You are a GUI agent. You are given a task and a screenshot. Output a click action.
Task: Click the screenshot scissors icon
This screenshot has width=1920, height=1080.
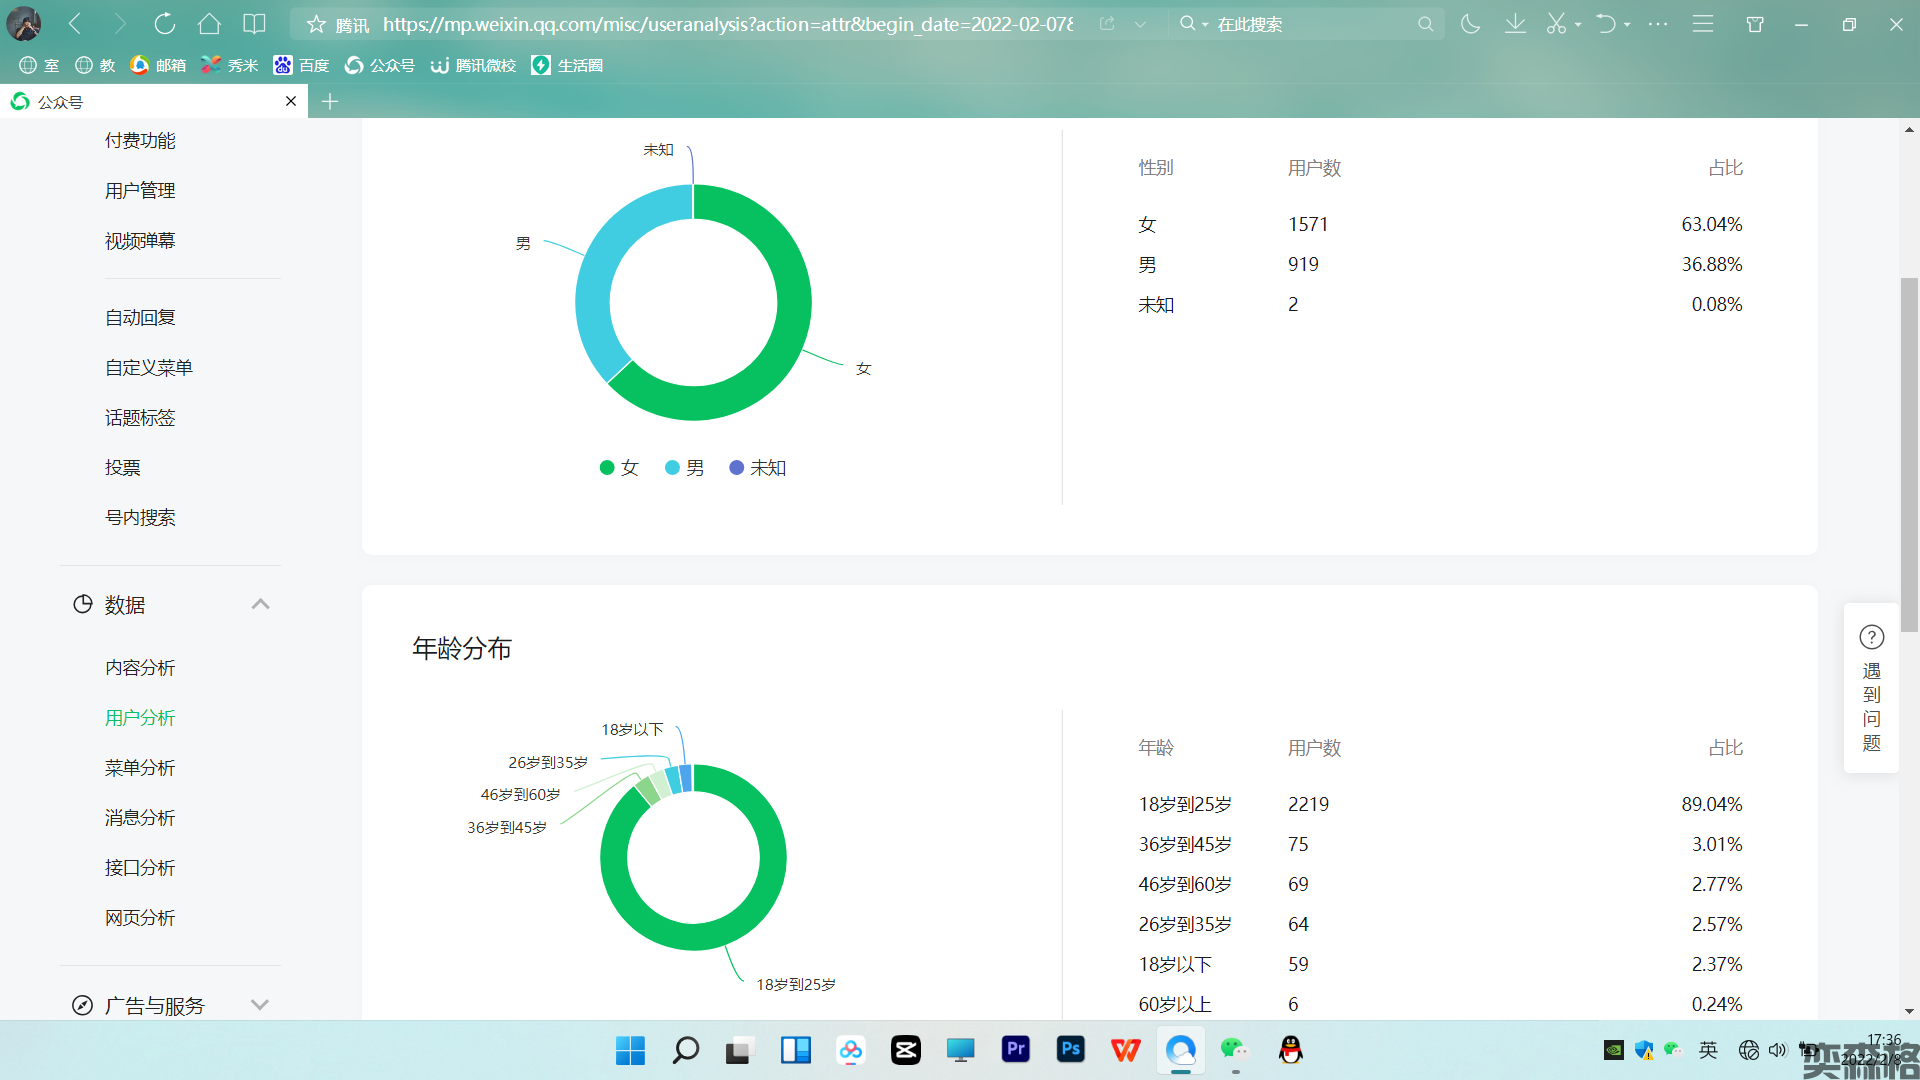(x=1556, y=24)
